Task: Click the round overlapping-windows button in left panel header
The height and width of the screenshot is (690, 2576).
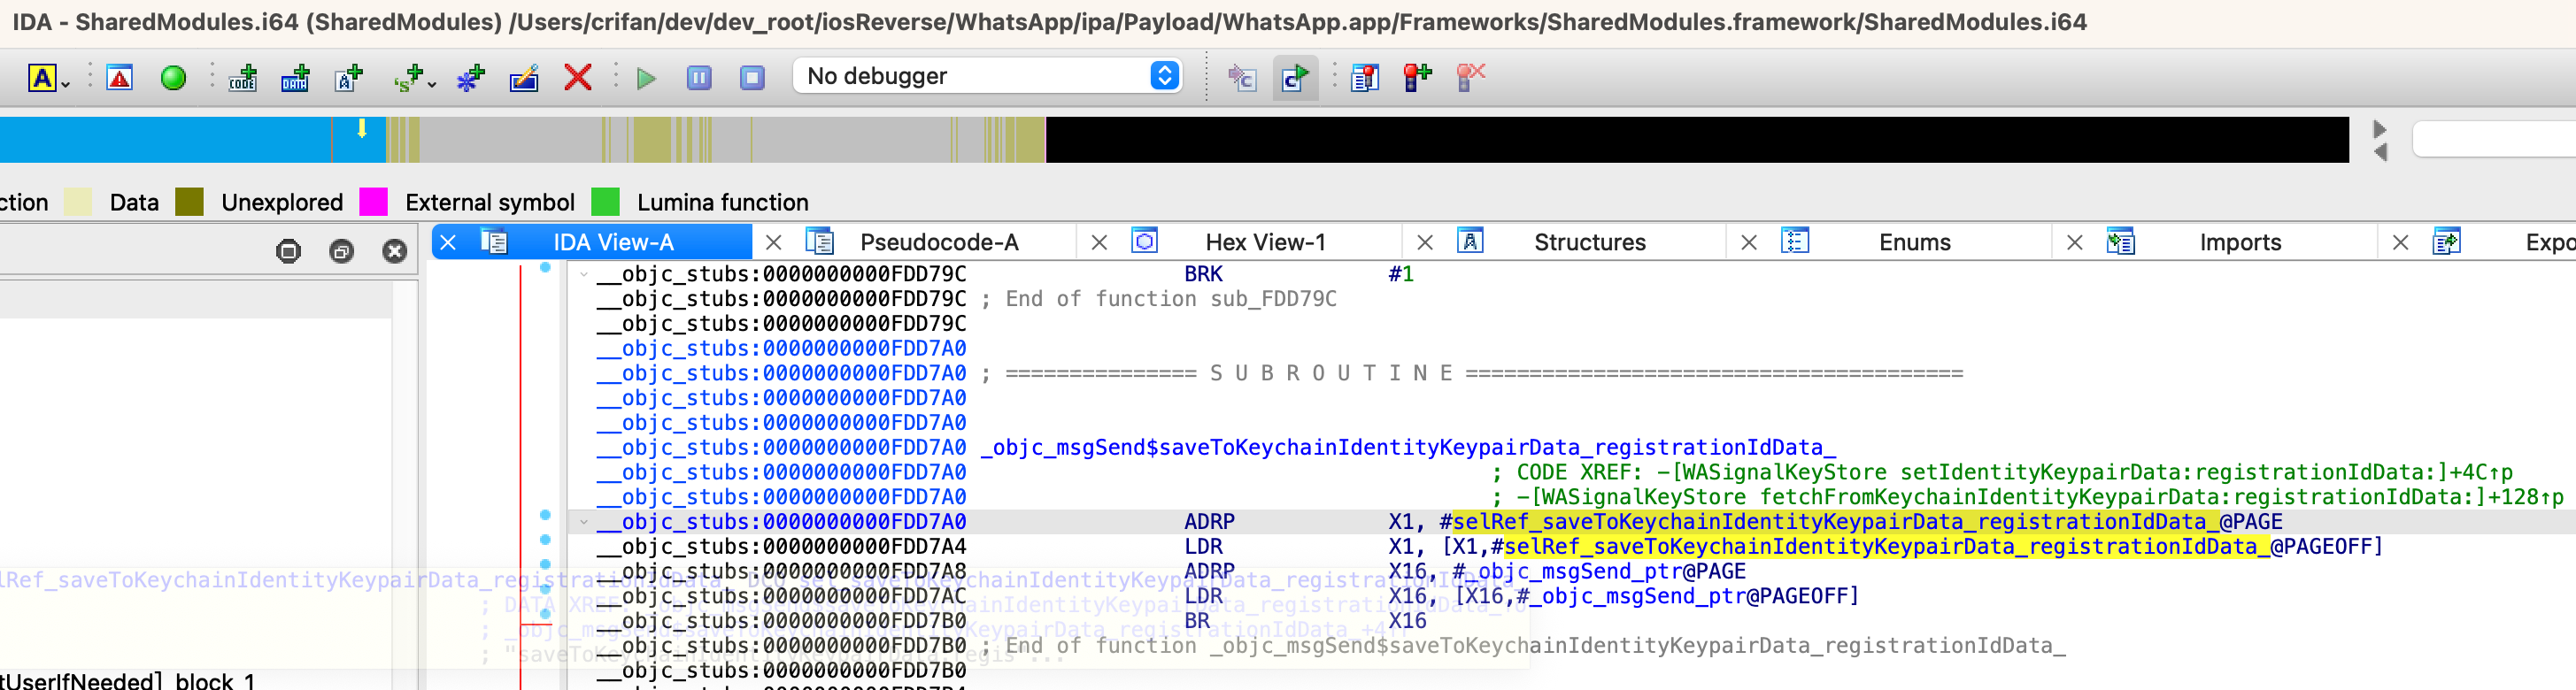Action: point(341,251)
